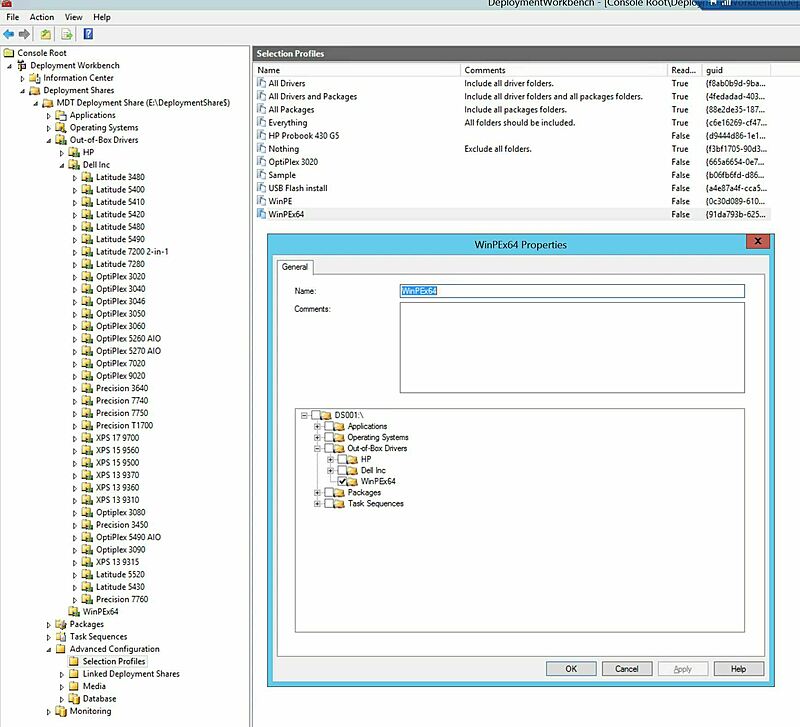Check the Dell Inc folder checkbox
800x727 pixels.
coord(342,470)
